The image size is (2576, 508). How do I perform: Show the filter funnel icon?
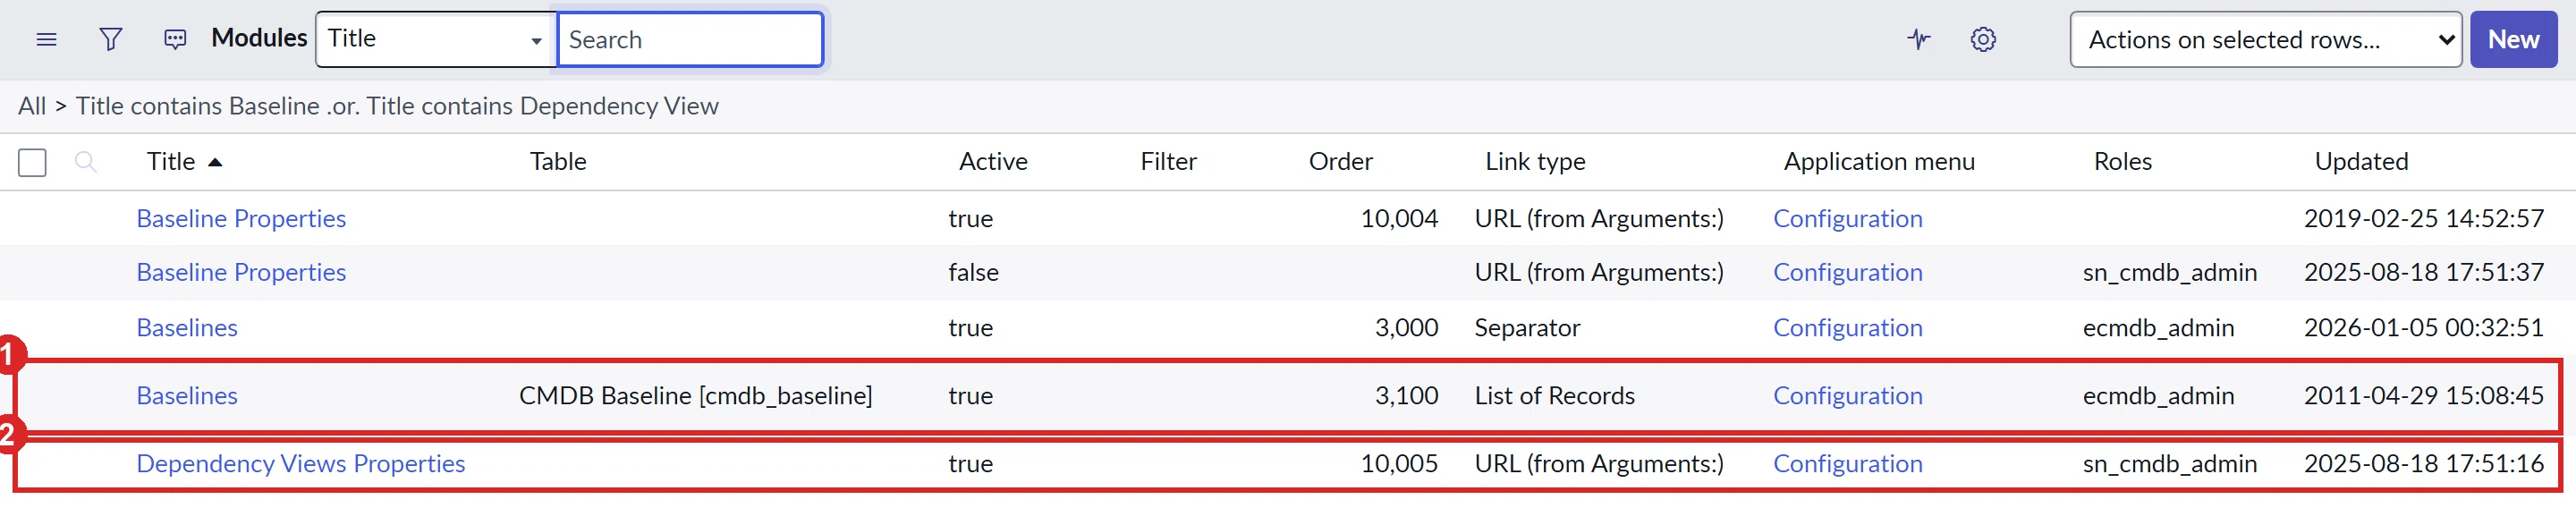(111, 40)
